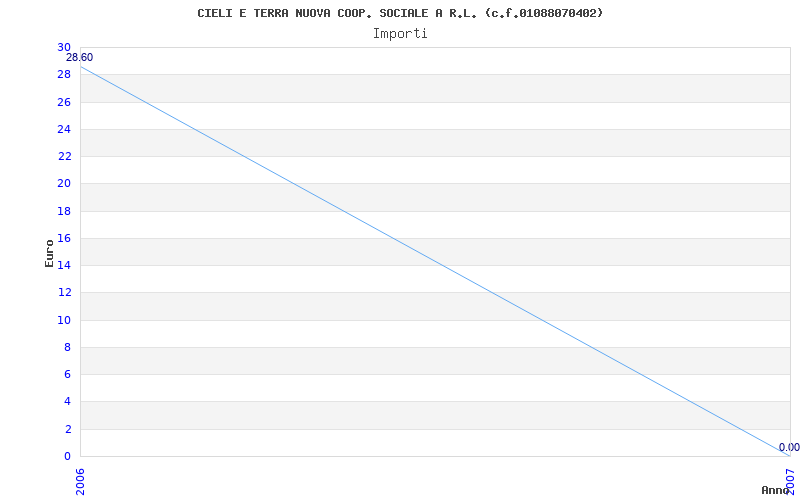Click y-axis tick label 4

coord(67,402)
